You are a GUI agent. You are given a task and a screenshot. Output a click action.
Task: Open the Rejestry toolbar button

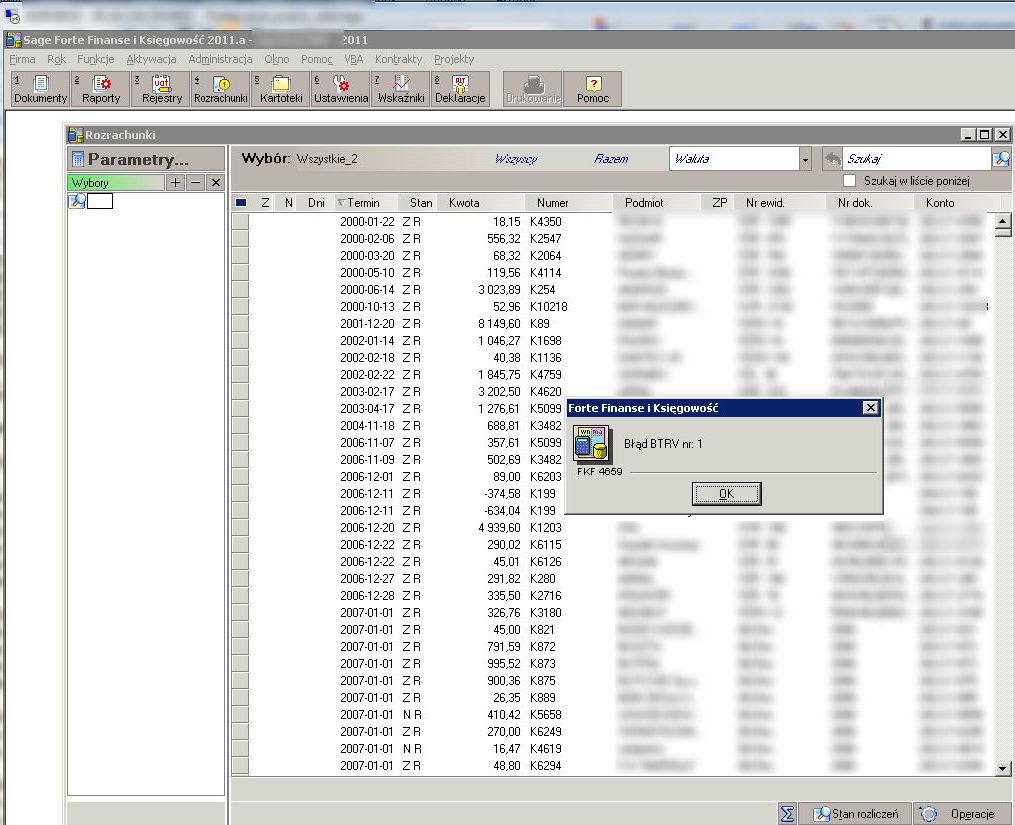pos(162,89)
